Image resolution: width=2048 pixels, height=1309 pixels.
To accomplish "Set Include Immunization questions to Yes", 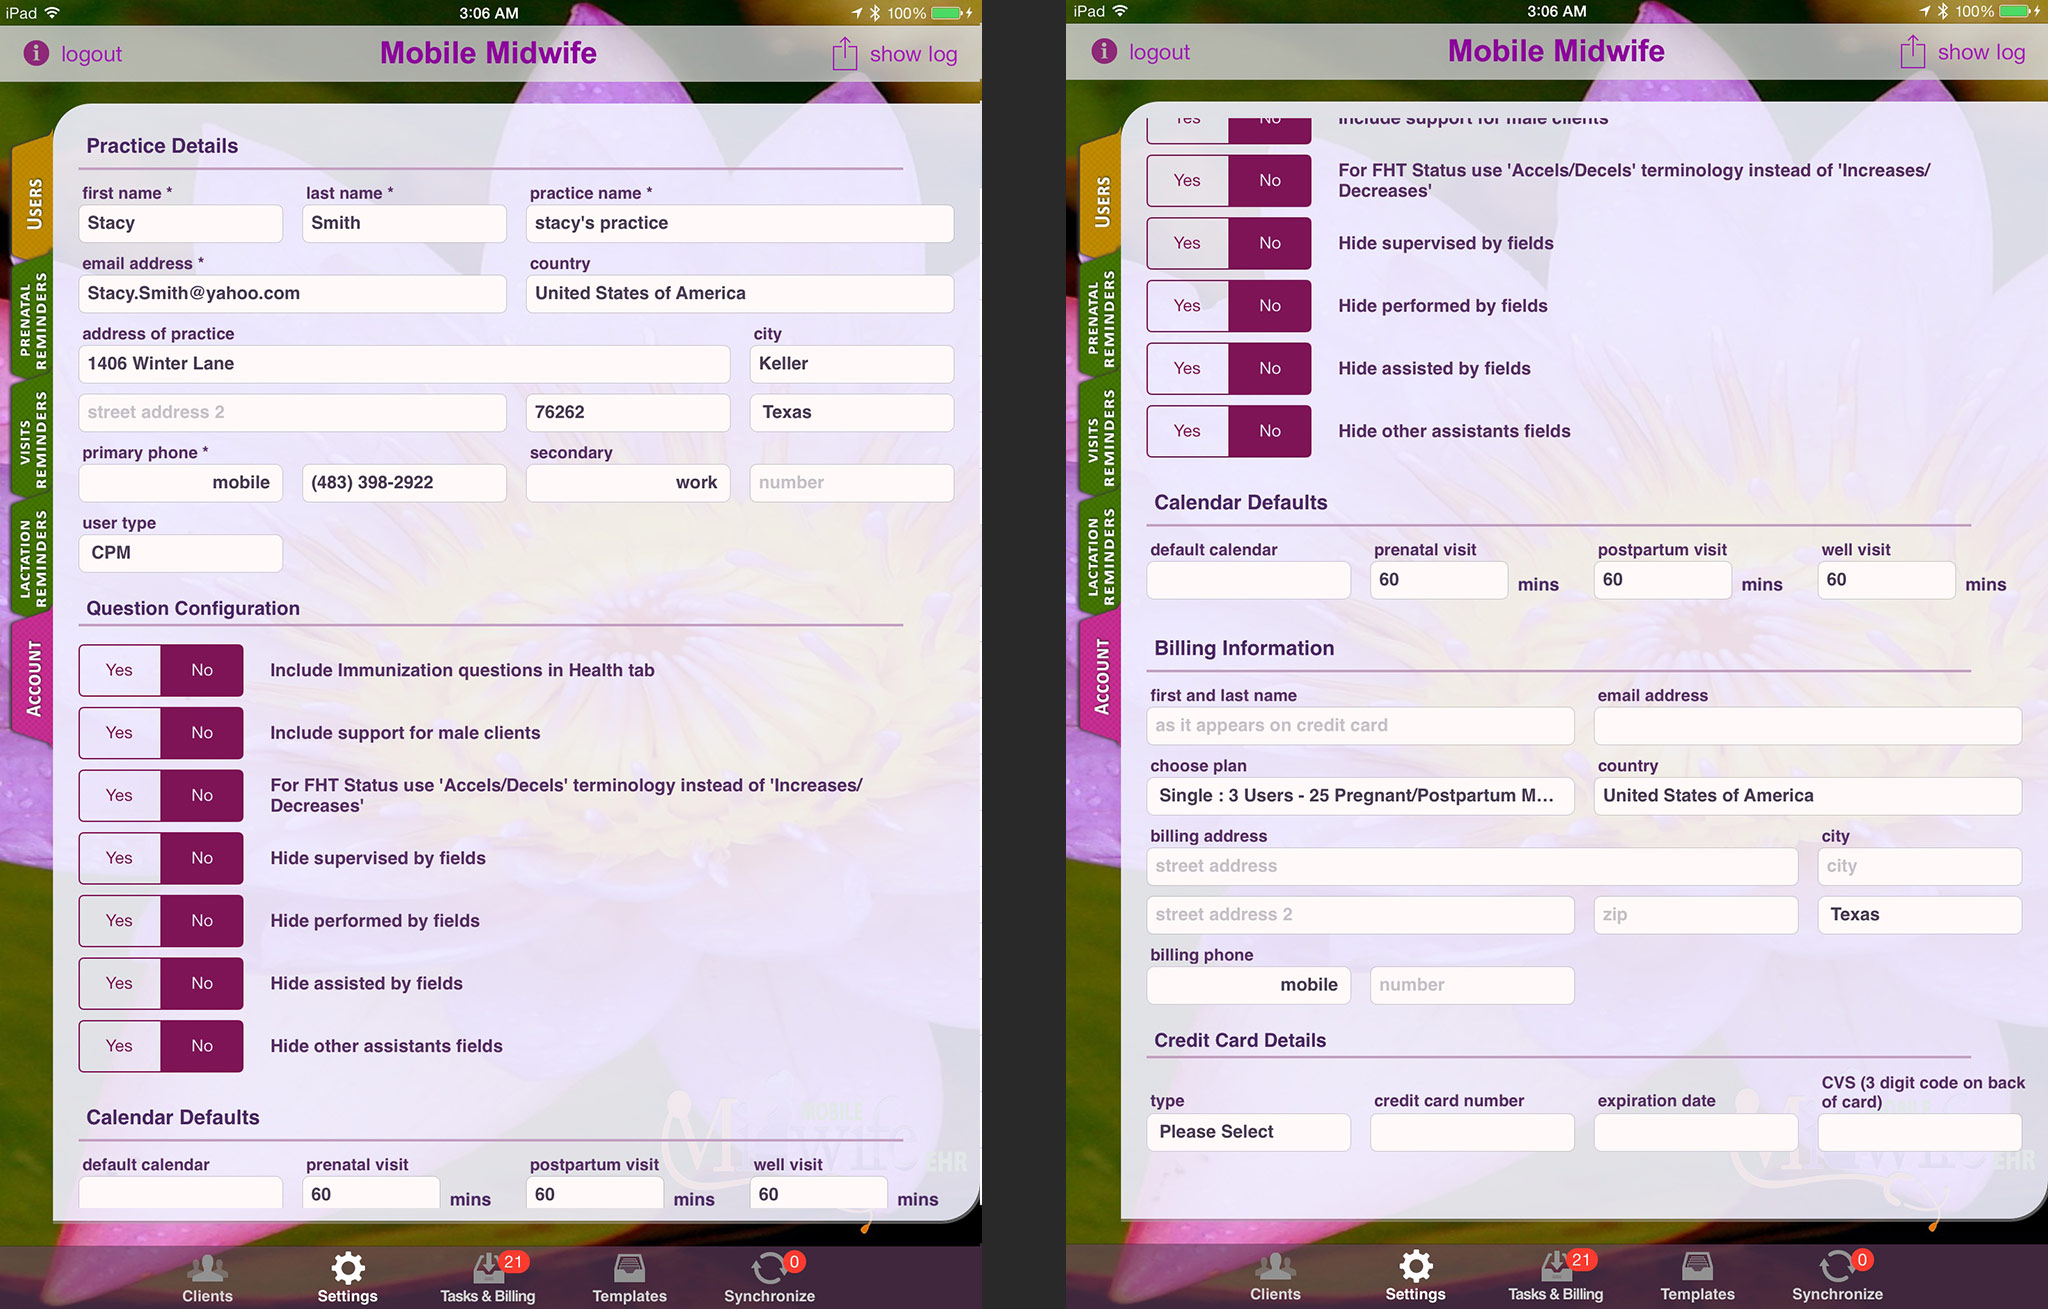I will click(119, 670).
